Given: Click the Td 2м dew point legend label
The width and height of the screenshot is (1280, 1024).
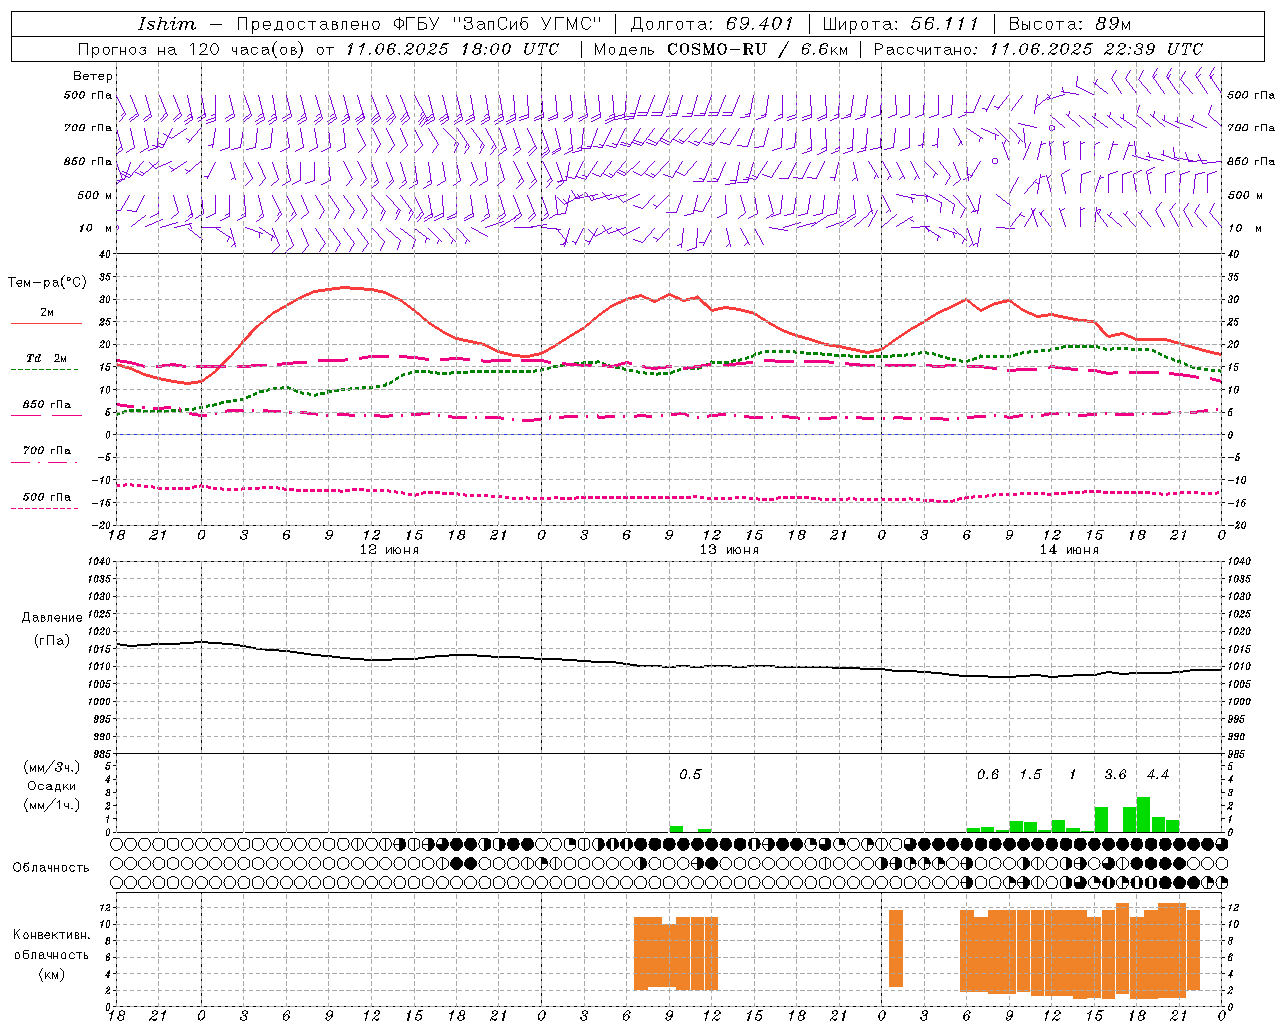Looking at the screenshot, I should pos(47,358).
